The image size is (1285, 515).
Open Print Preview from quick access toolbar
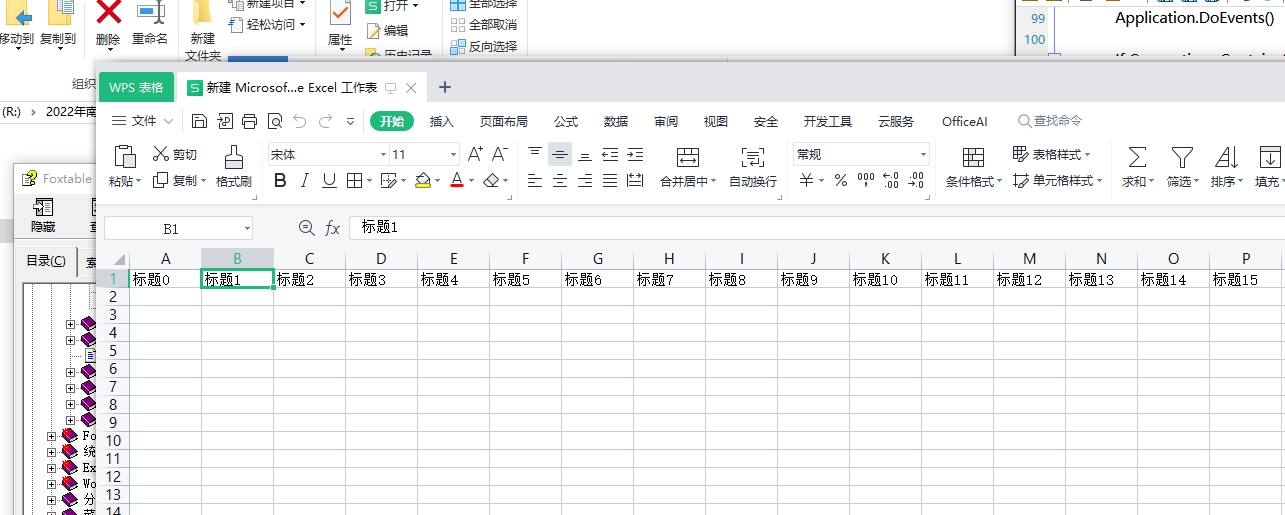(x=275, y=121)
